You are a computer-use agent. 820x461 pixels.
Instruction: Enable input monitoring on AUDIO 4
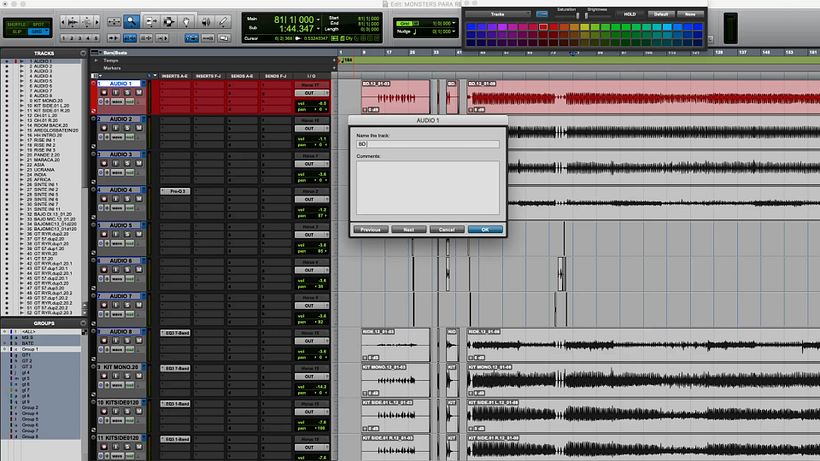(x=115, y=199)
